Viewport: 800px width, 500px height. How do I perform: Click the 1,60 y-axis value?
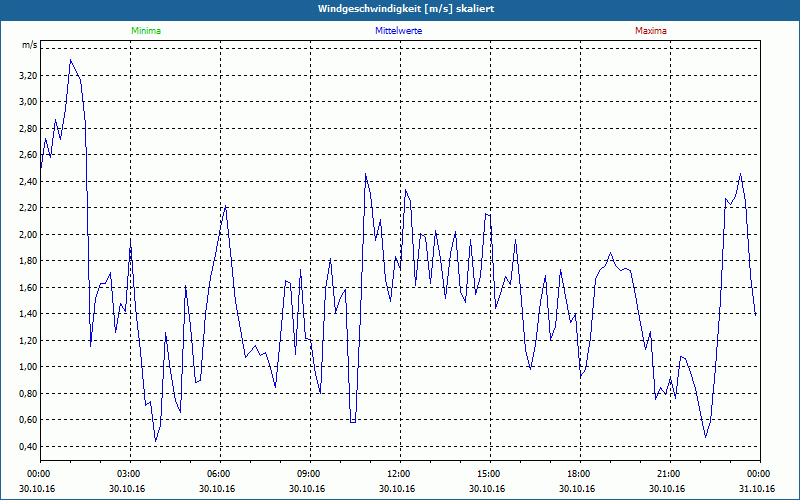[30, 288]
